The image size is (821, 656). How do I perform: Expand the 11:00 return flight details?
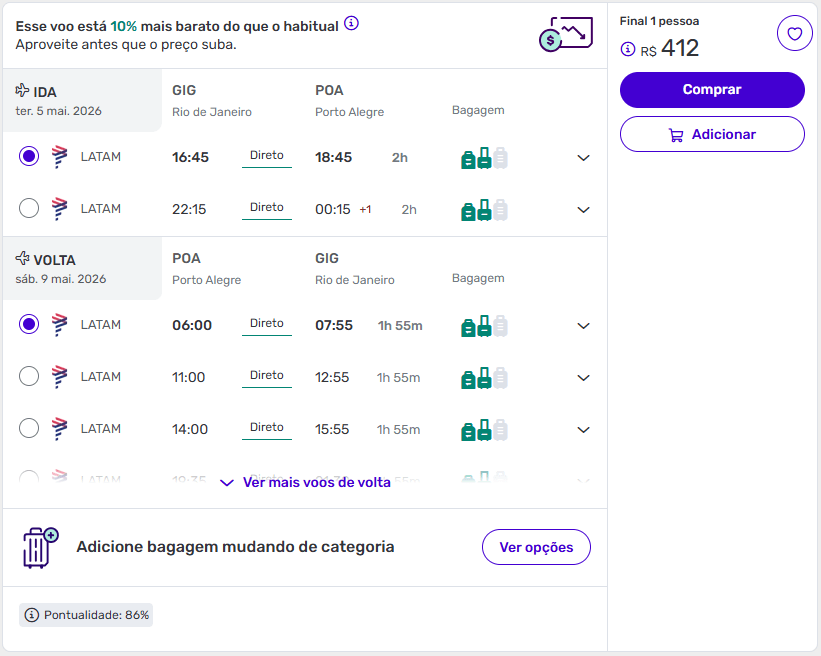click(x=584, y=378)
